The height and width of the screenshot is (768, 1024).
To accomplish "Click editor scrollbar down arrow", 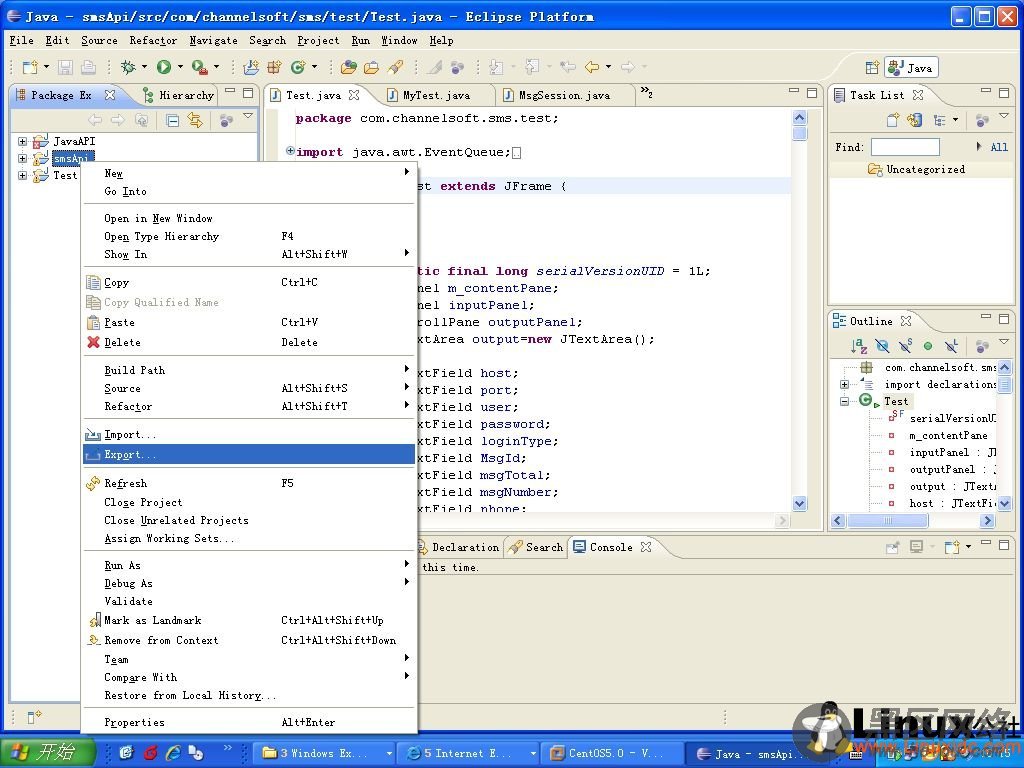I will click(x=799, y=504).
